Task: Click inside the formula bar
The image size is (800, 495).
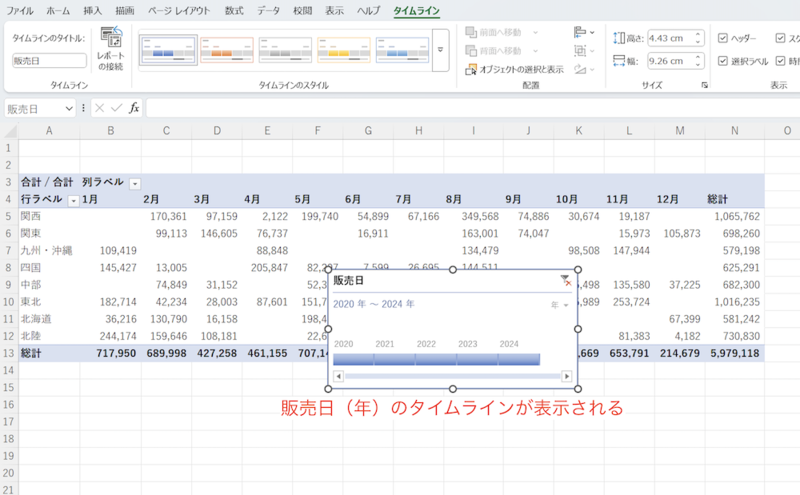Action: [x=472, y=108]
